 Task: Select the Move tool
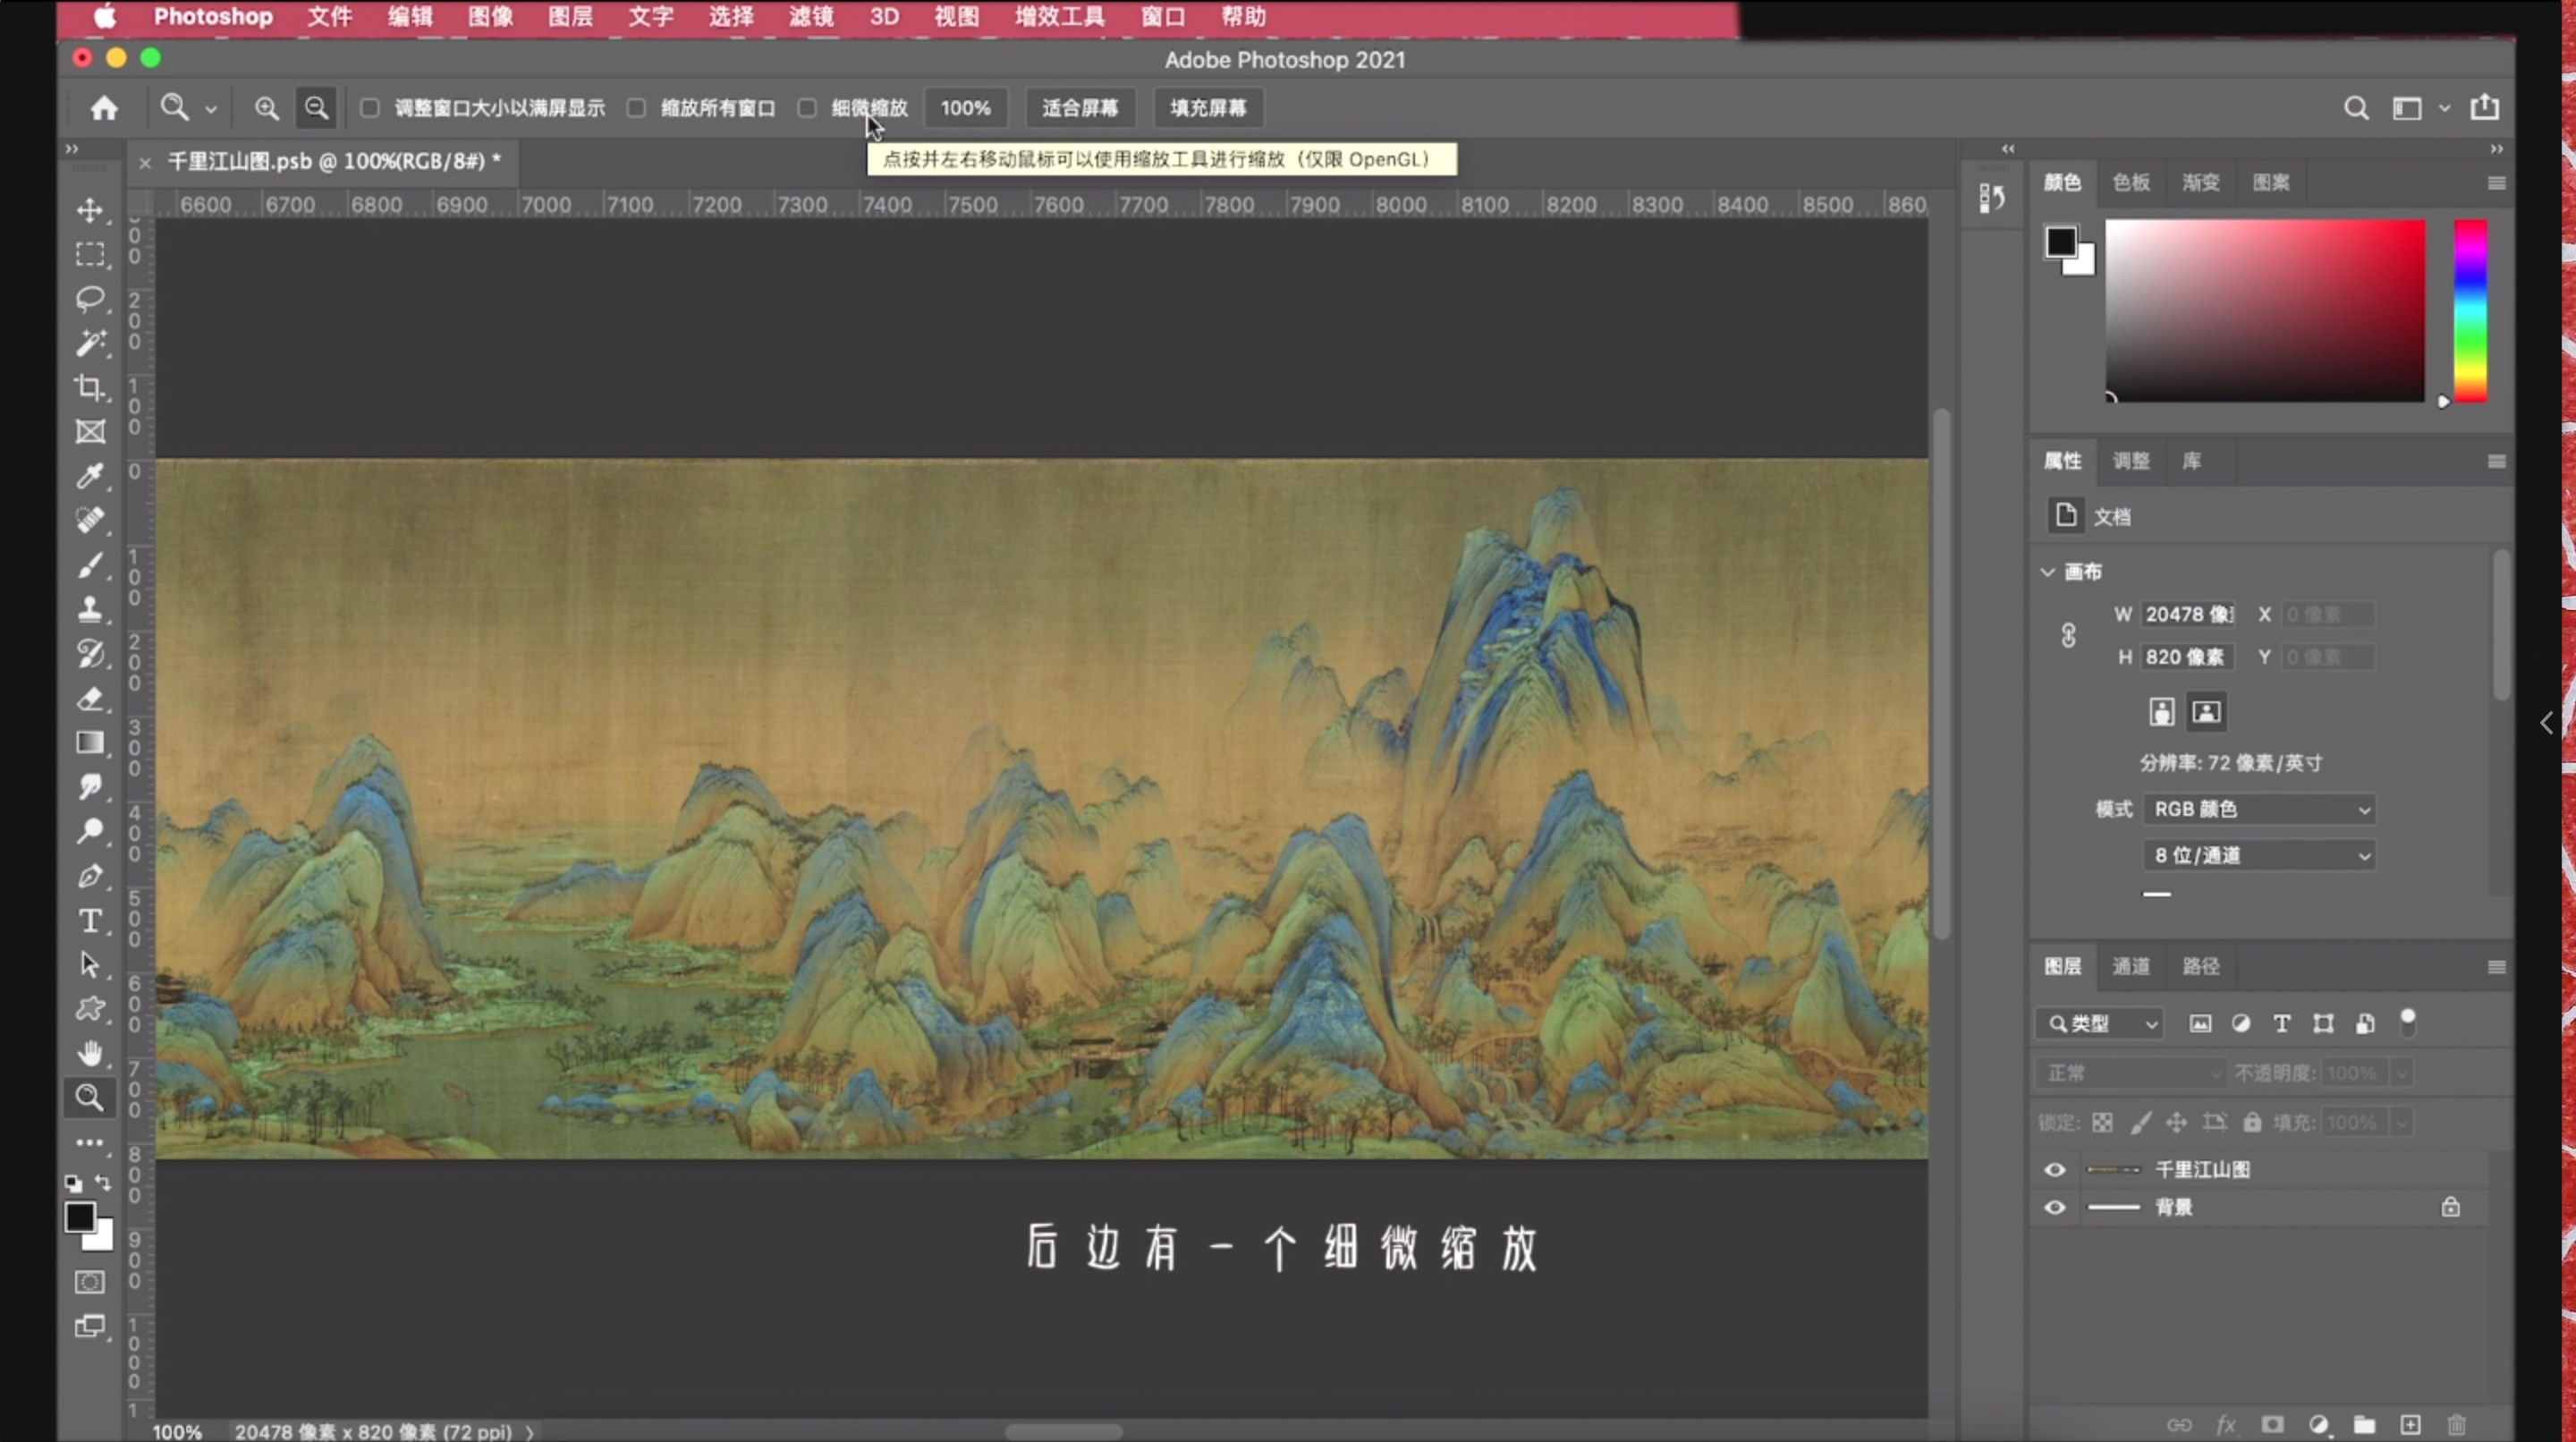tap(90, 210)
